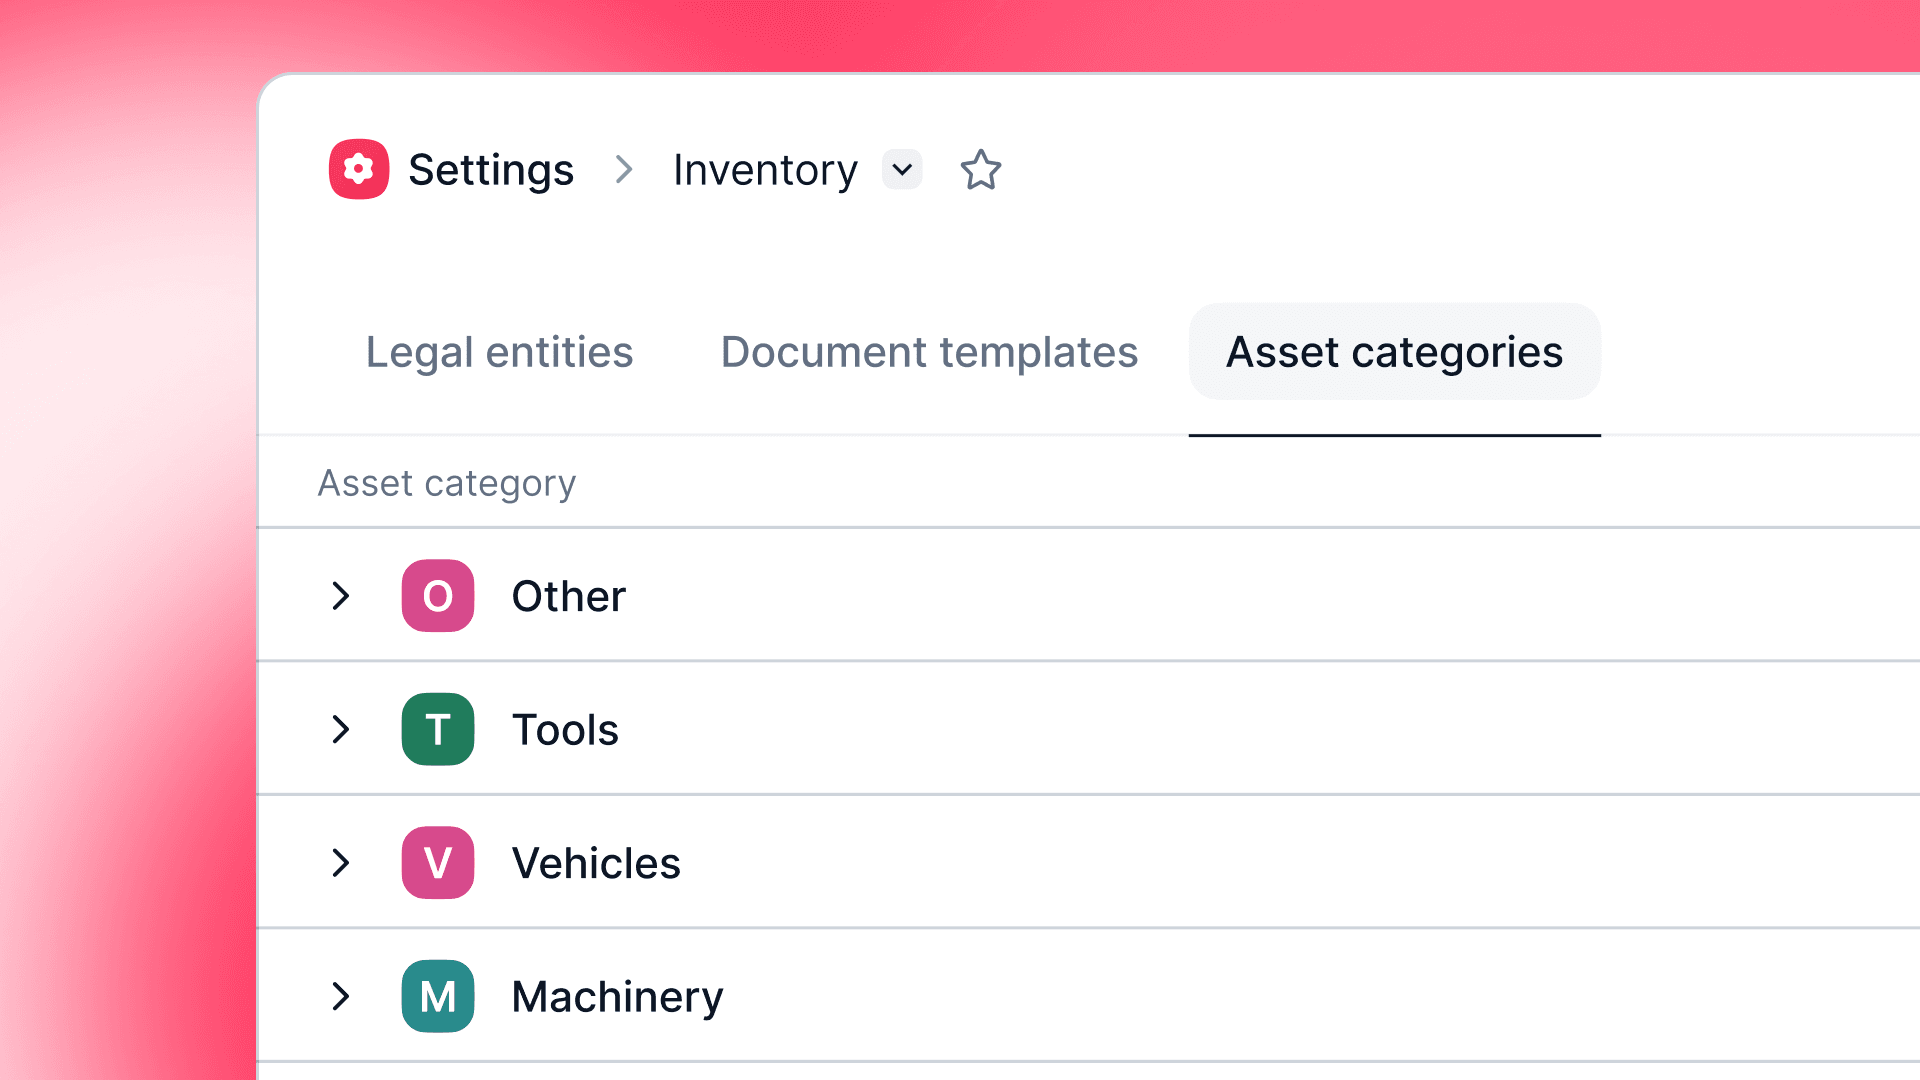Select the Machinery category name

617,997
